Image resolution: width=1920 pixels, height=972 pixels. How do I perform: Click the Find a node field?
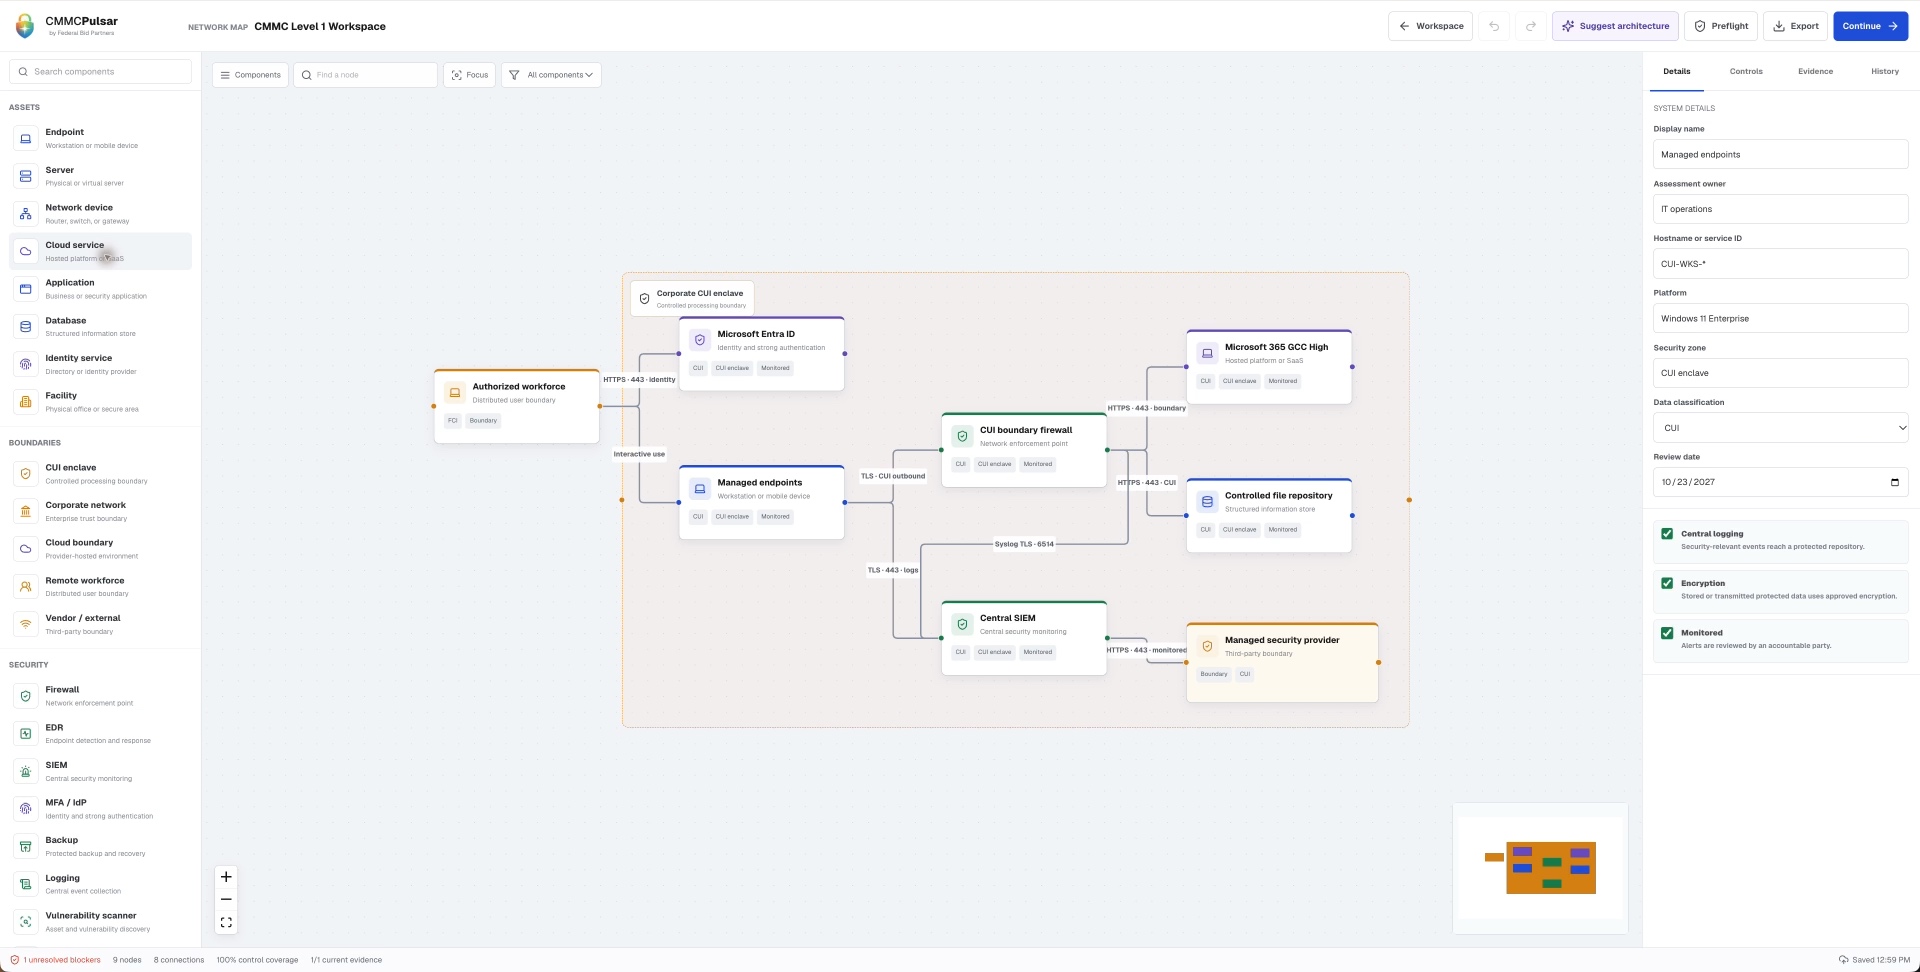pos(365,75)
